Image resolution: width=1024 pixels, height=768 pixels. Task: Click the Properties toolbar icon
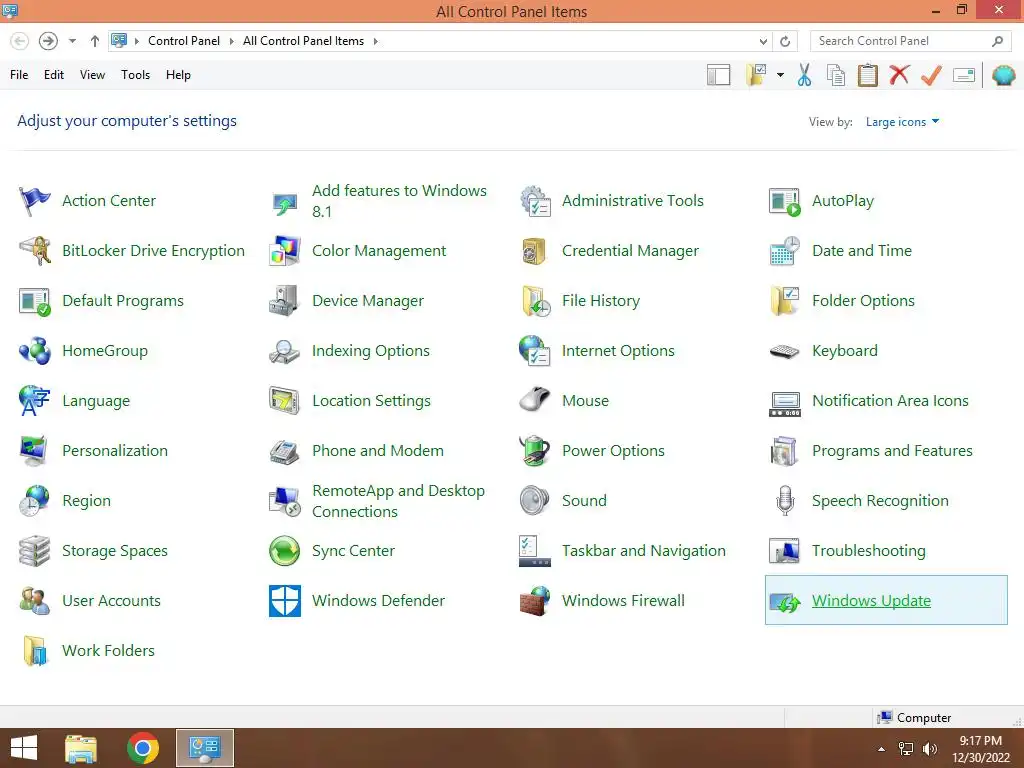click(964, 75)
